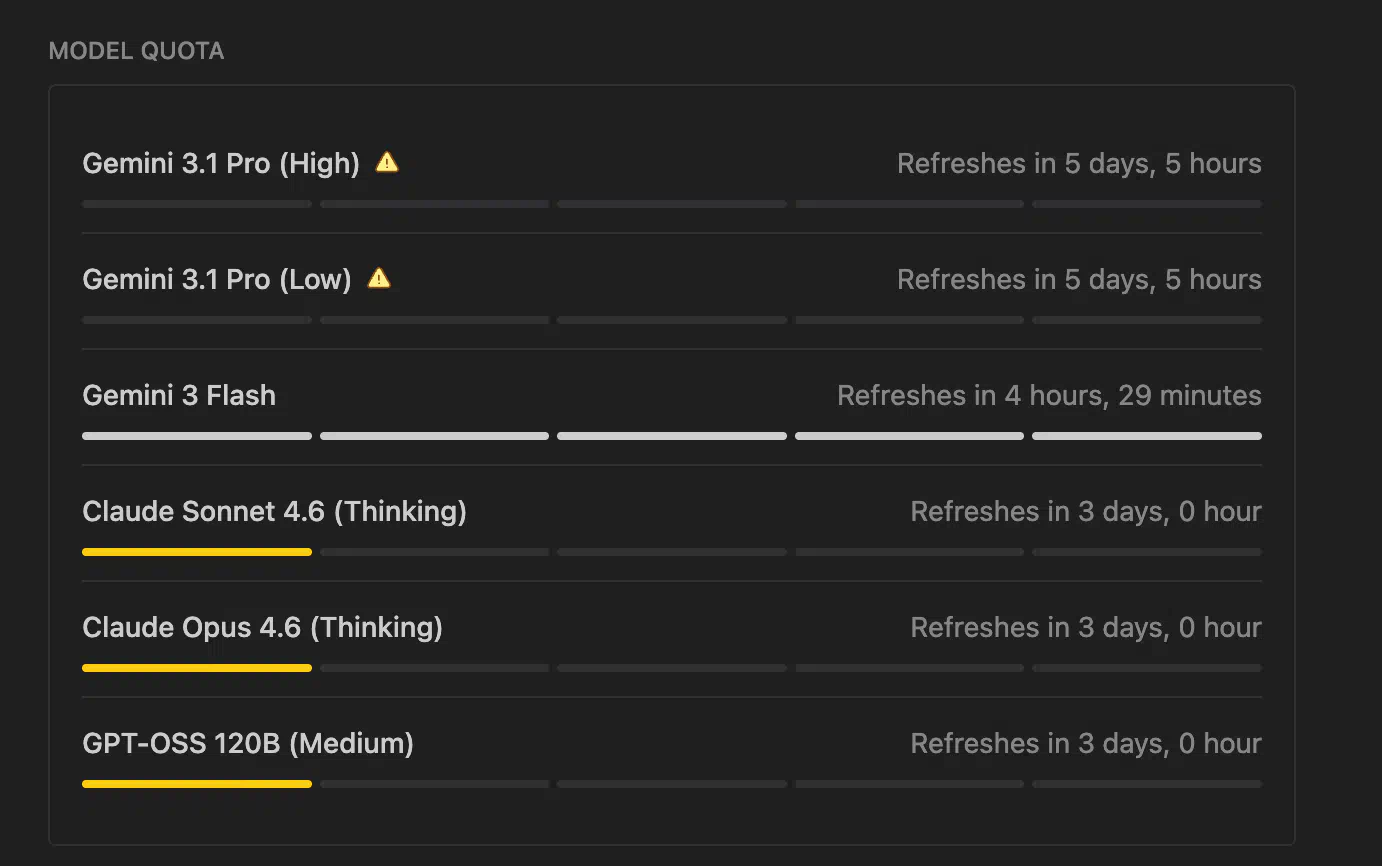This screenshot has height=866, width=1382.
Task: Click the warning icon beside Gemini 3.1 Pro (Low)
Action: [x=379, y=278]
